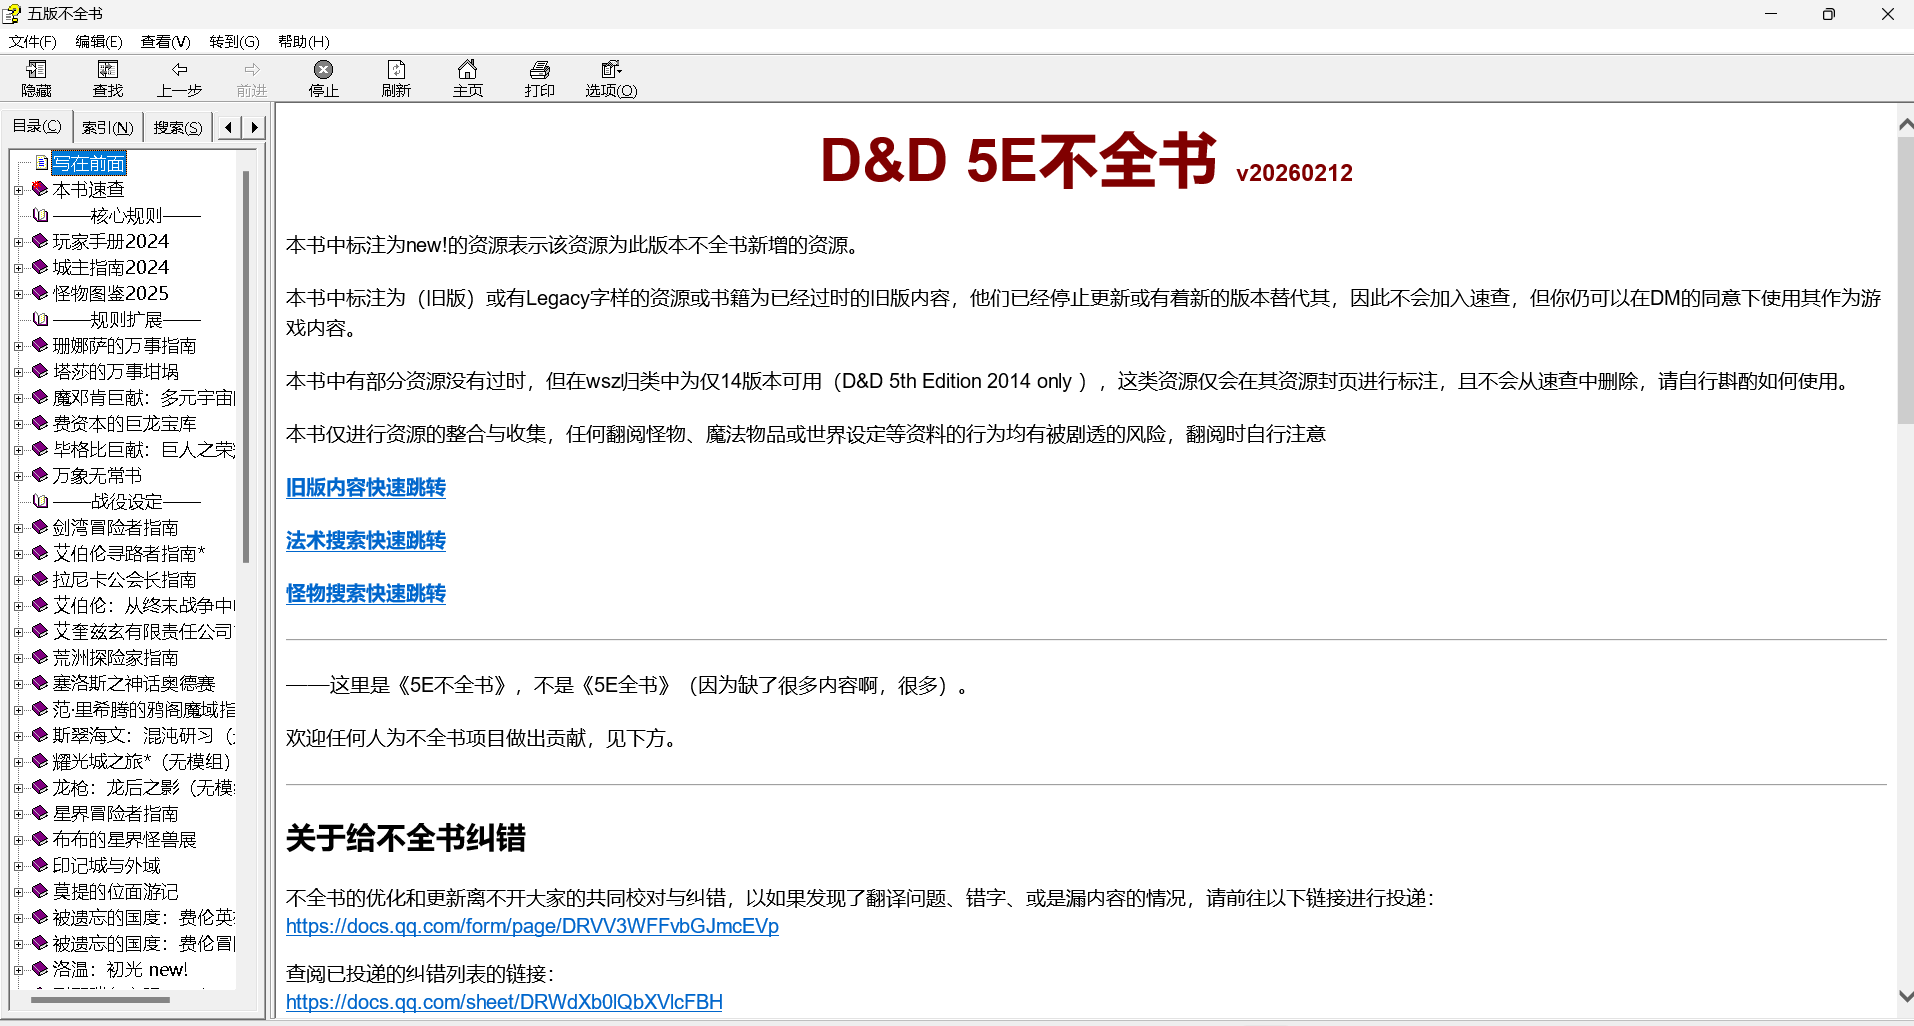The image size is (1914, 1026).
Task: Click the book icon for 星界冒险者指南
Action: 40,813
